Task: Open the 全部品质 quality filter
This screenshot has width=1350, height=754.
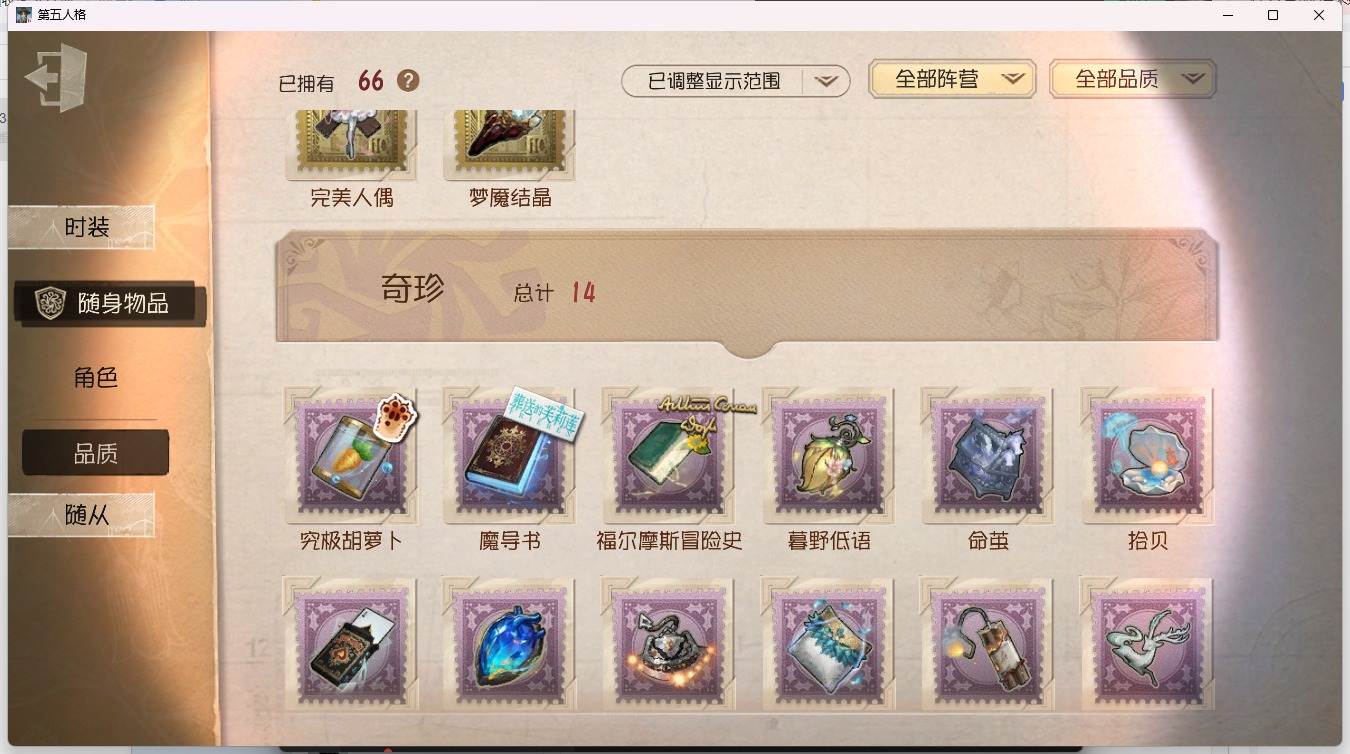Action: (1133, 79)
